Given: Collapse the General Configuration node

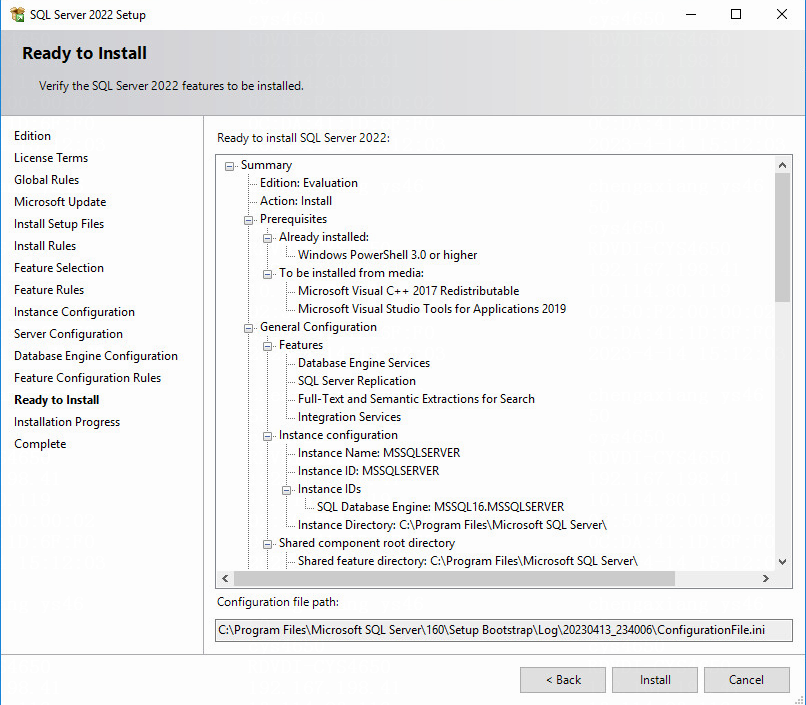Looking at the screenshot, I should [248, 328].
